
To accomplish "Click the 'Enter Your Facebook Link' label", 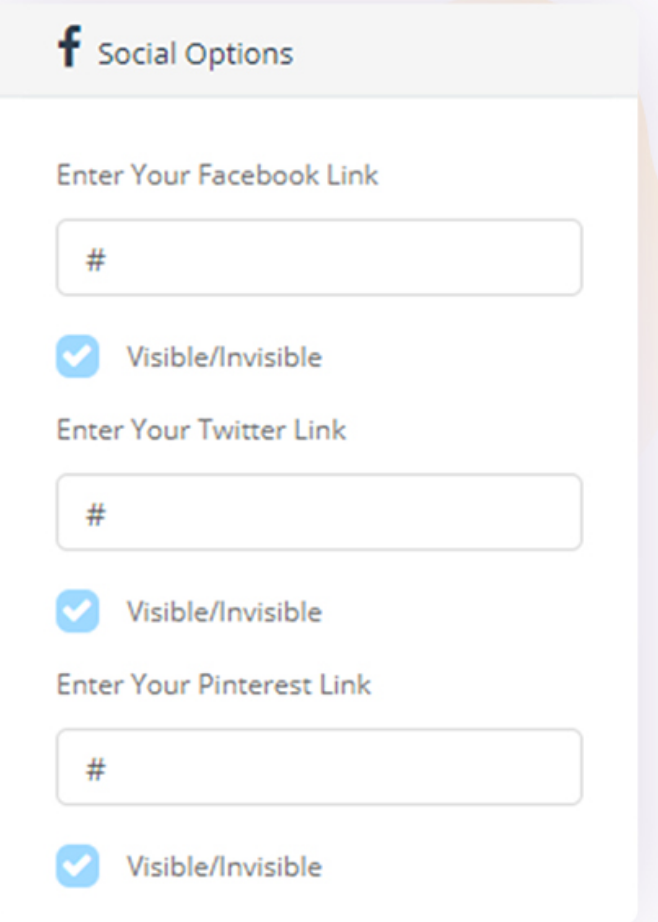I will [217, 175].
